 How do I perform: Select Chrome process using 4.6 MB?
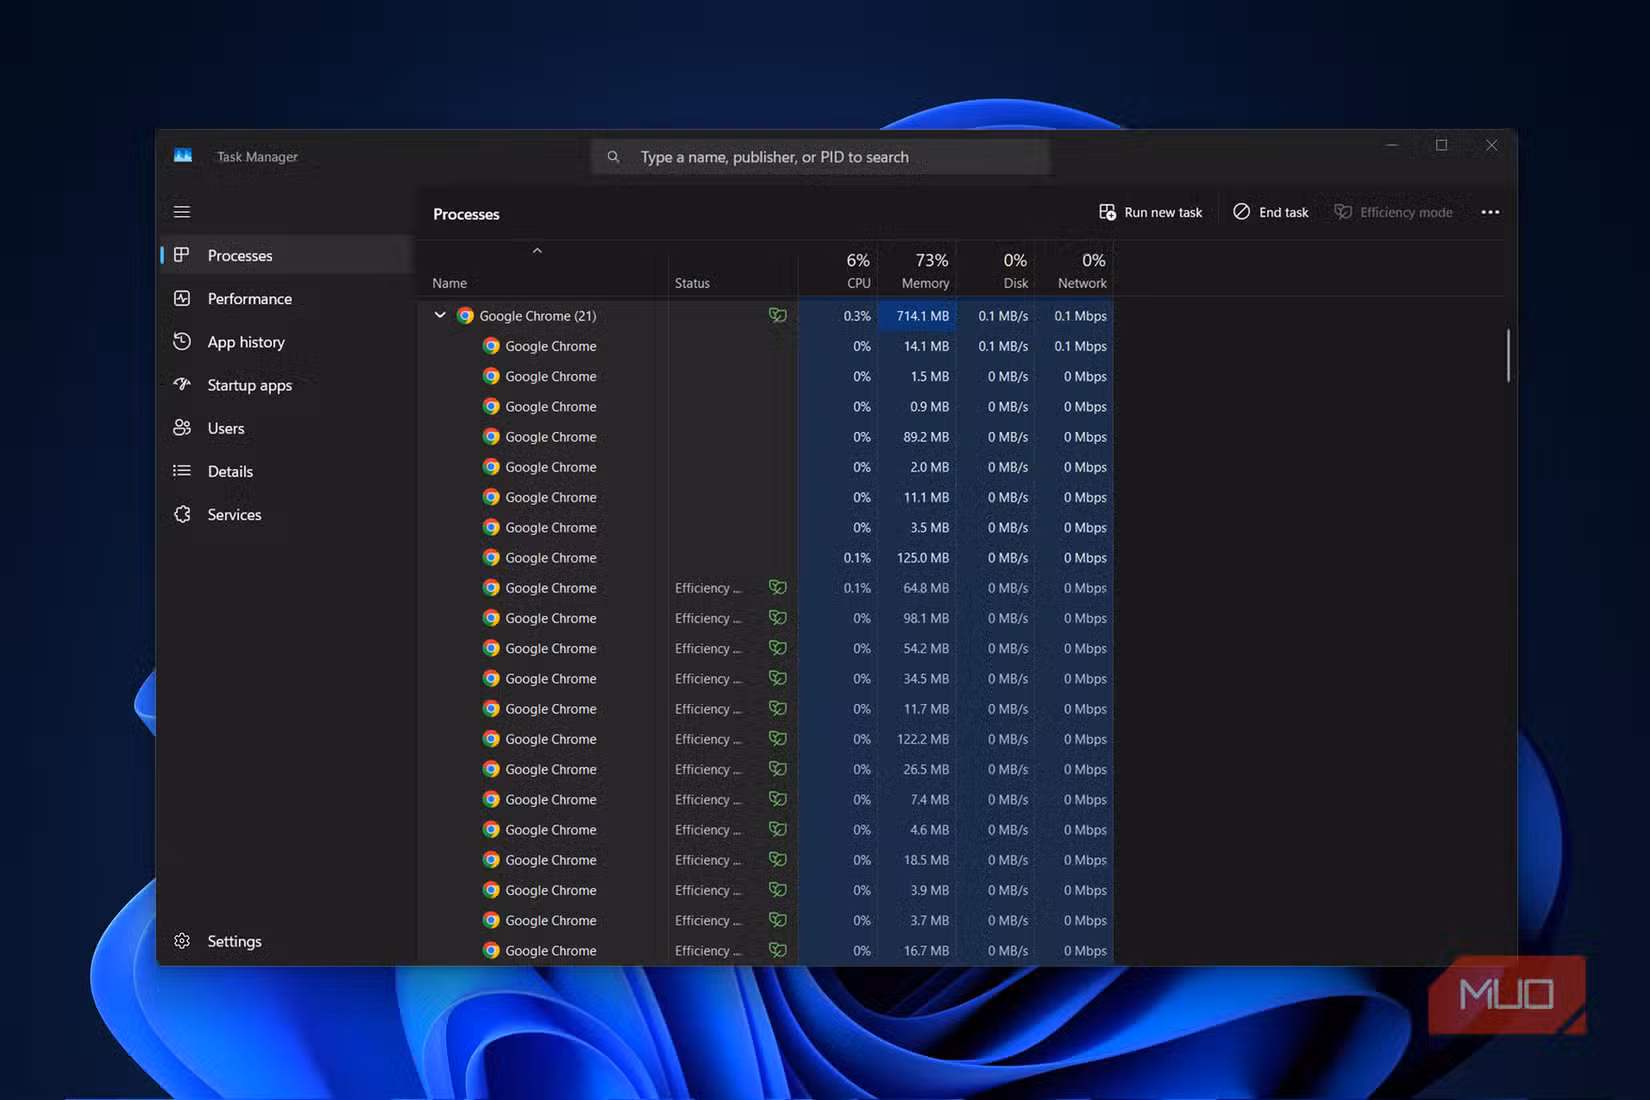[765, 829]
